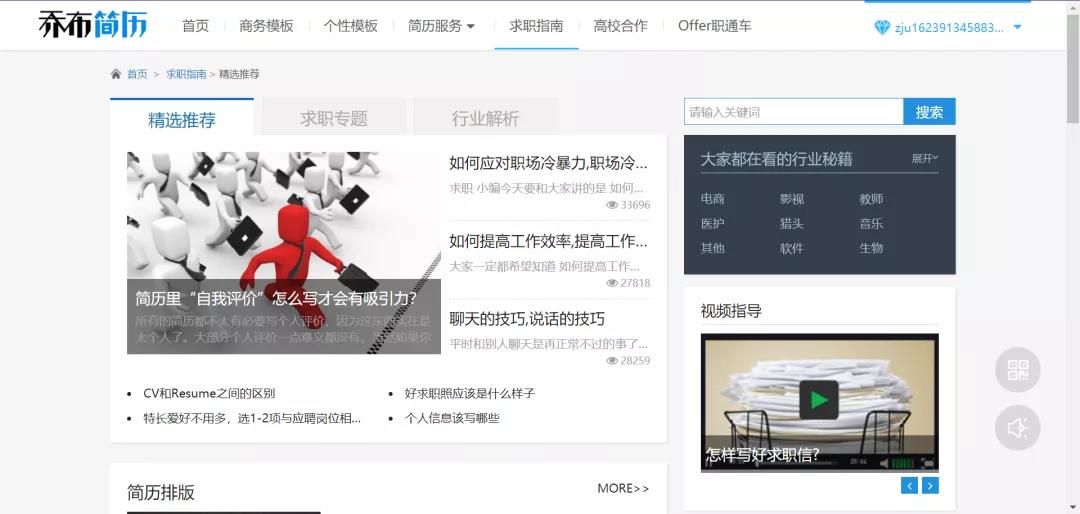Image resolution: width=1080 pixels, height=514 pixels.
Task: Click the keyword search input field
Action: [x=793, y=112]
